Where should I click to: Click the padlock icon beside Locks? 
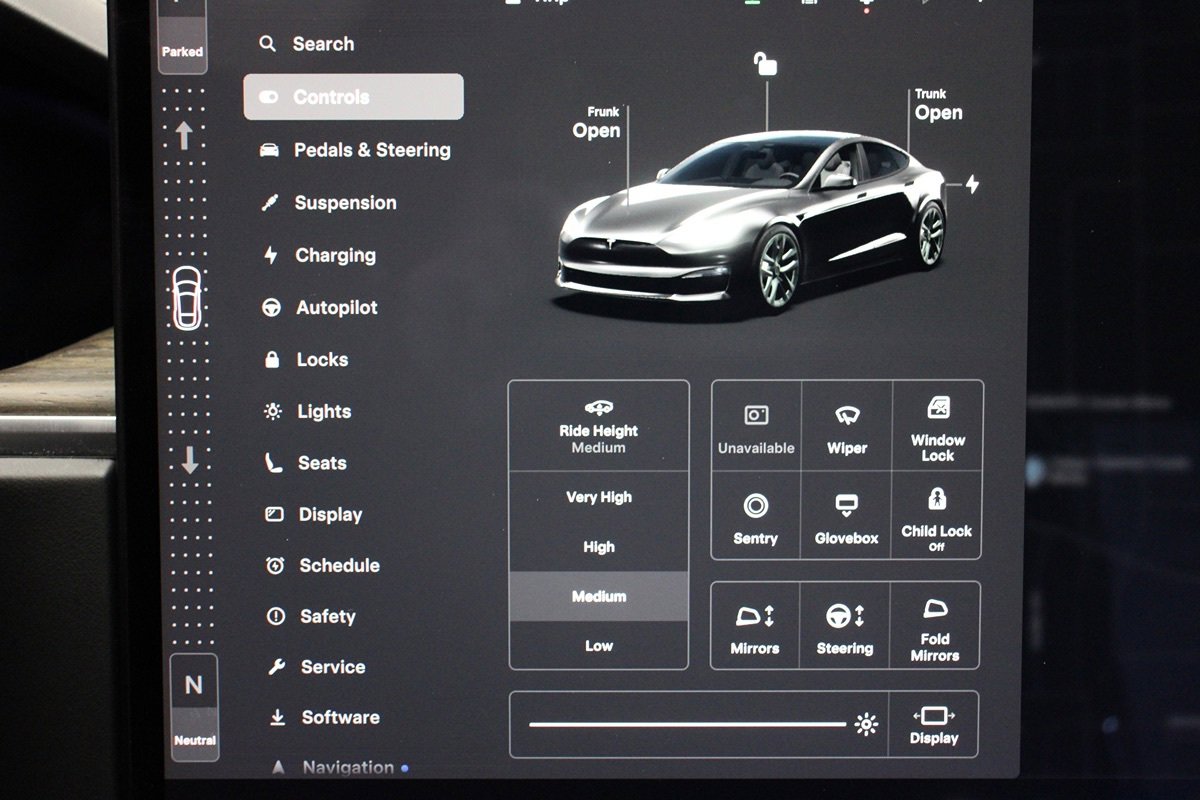(x=272, y=360)
